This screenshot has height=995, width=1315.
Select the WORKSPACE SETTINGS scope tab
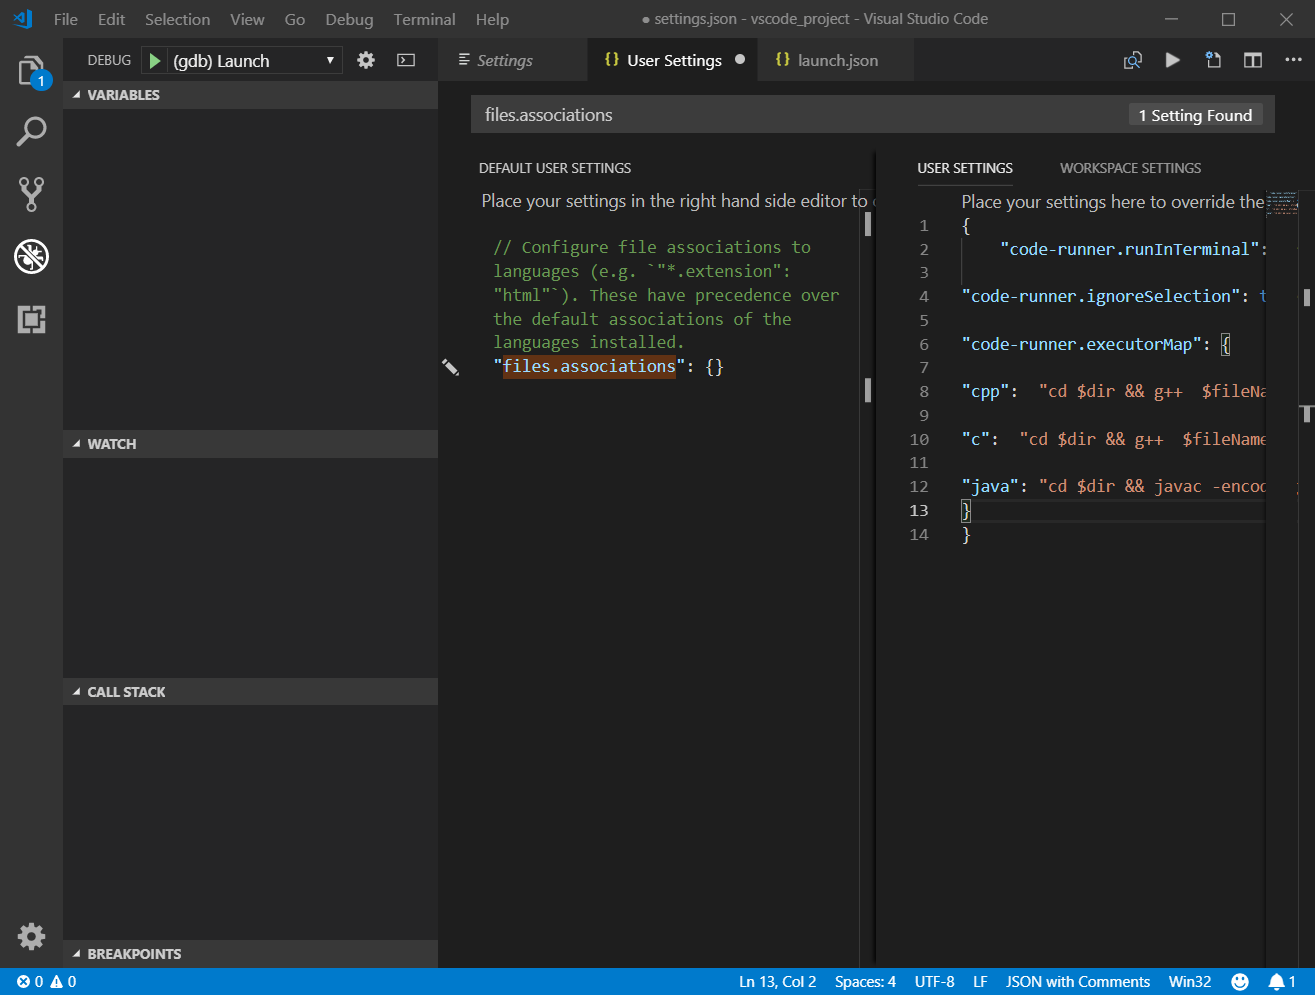pos(1130,168)
